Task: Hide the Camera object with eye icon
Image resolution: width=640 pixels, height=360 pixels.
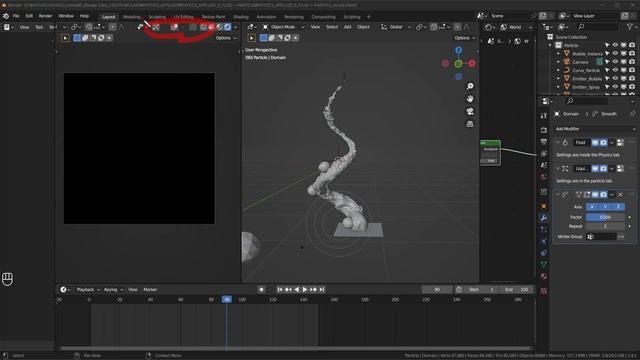Action: click(615, 62)
